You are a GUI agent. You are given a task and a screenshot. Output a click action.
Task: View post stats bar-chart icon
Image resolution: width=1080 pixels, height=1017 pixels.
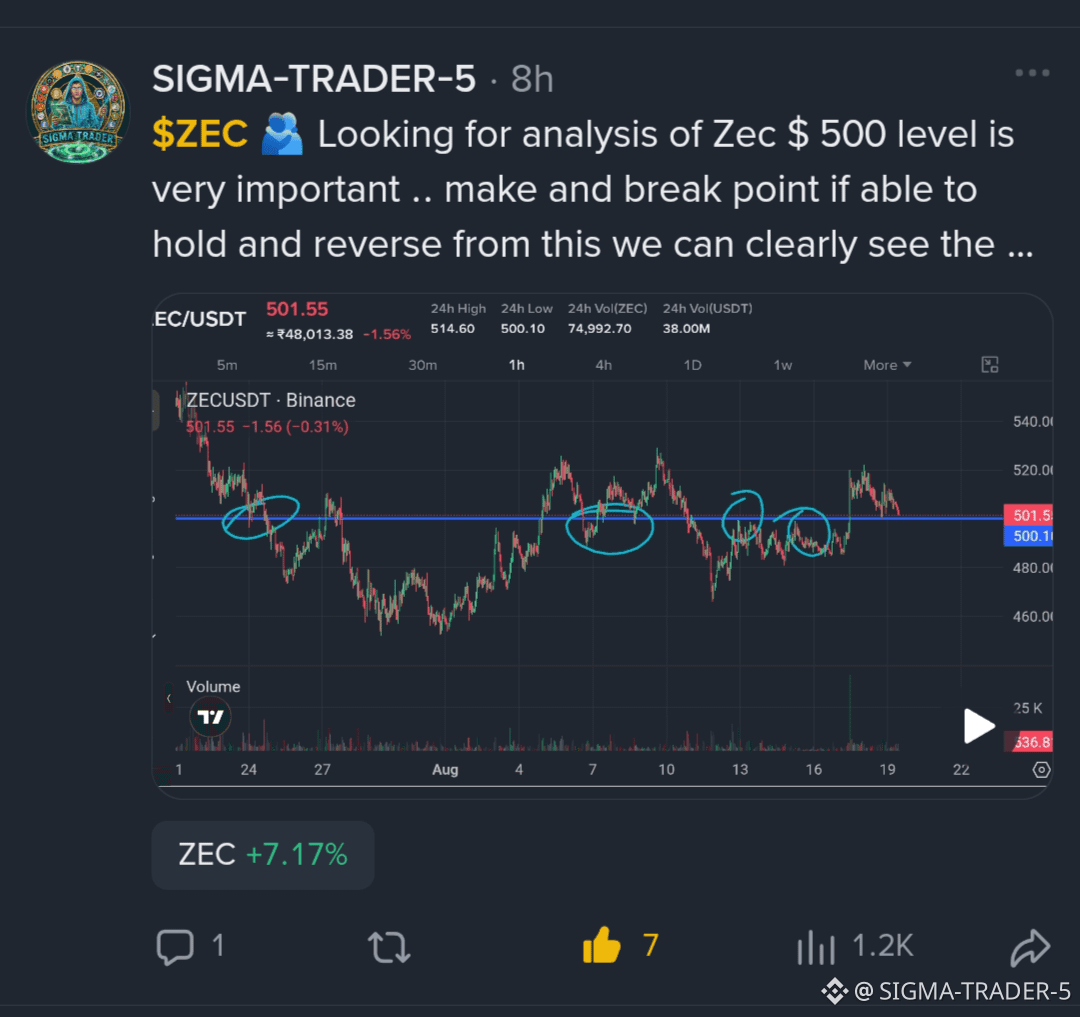pos(816,947)
